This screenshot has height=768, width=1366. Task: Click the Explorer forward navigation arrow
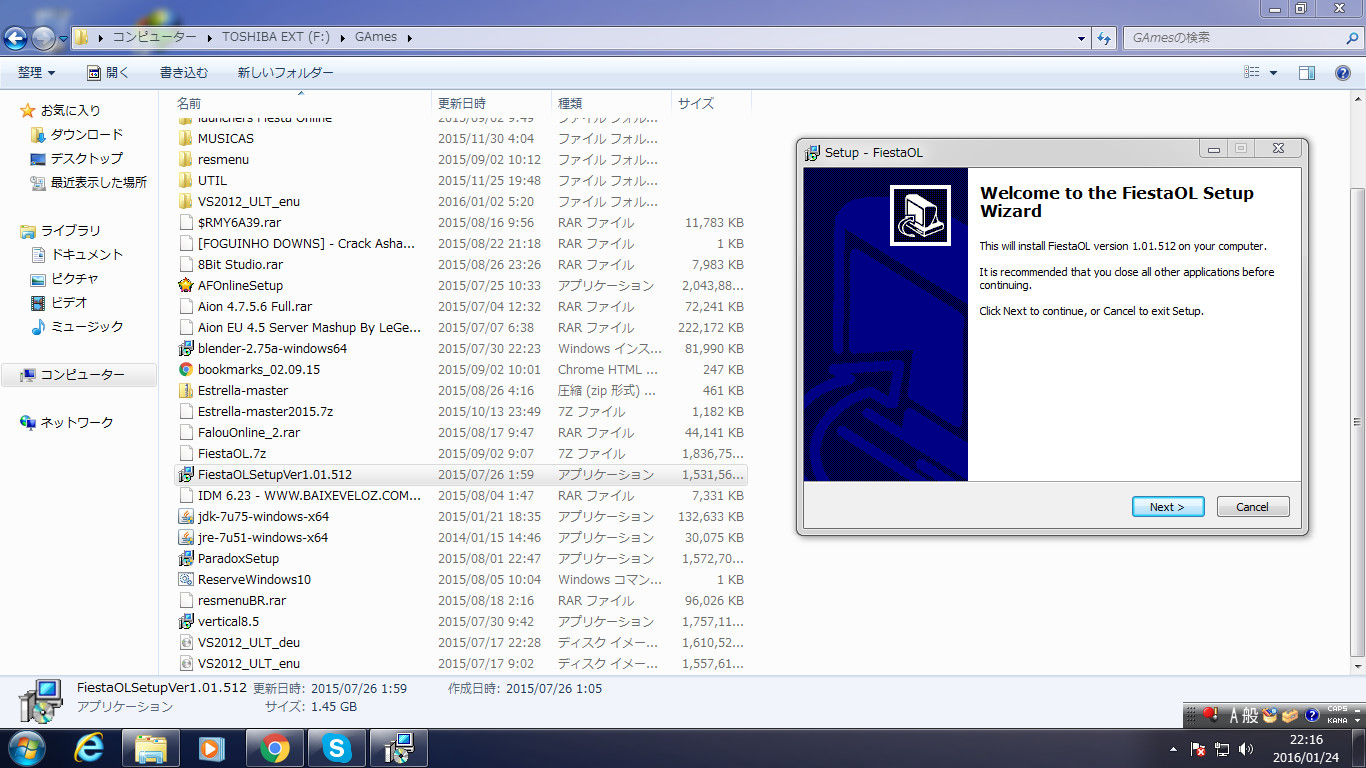(43, 38)
